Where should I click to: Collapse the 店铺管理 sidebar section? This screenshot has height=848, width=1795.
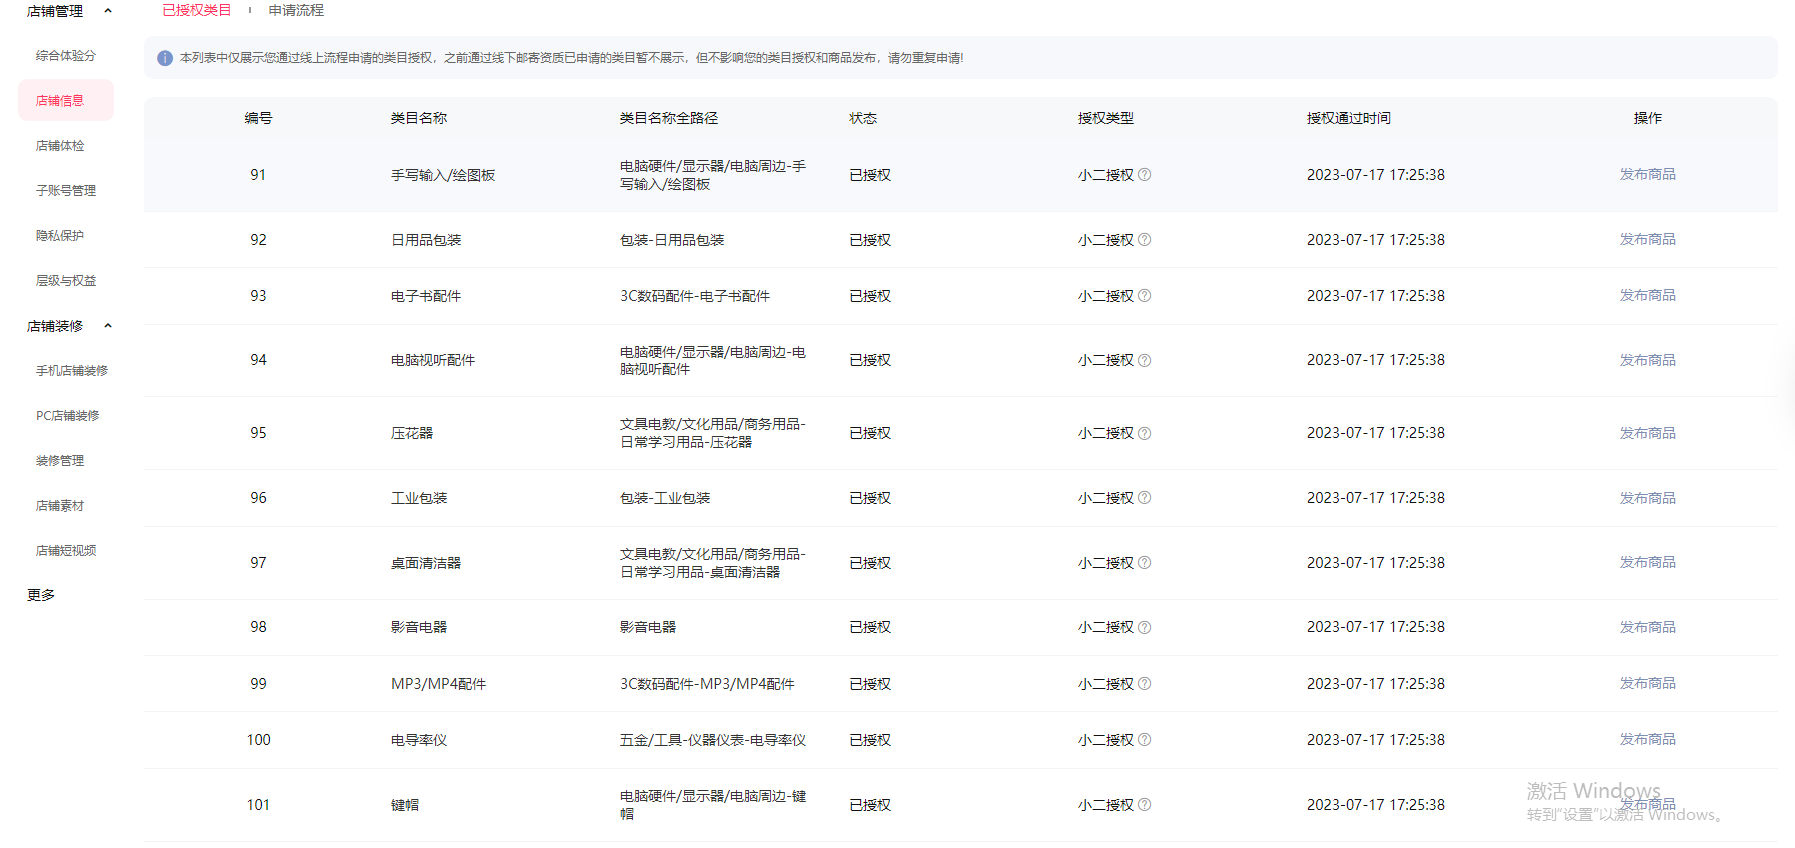tap(108, 11)
